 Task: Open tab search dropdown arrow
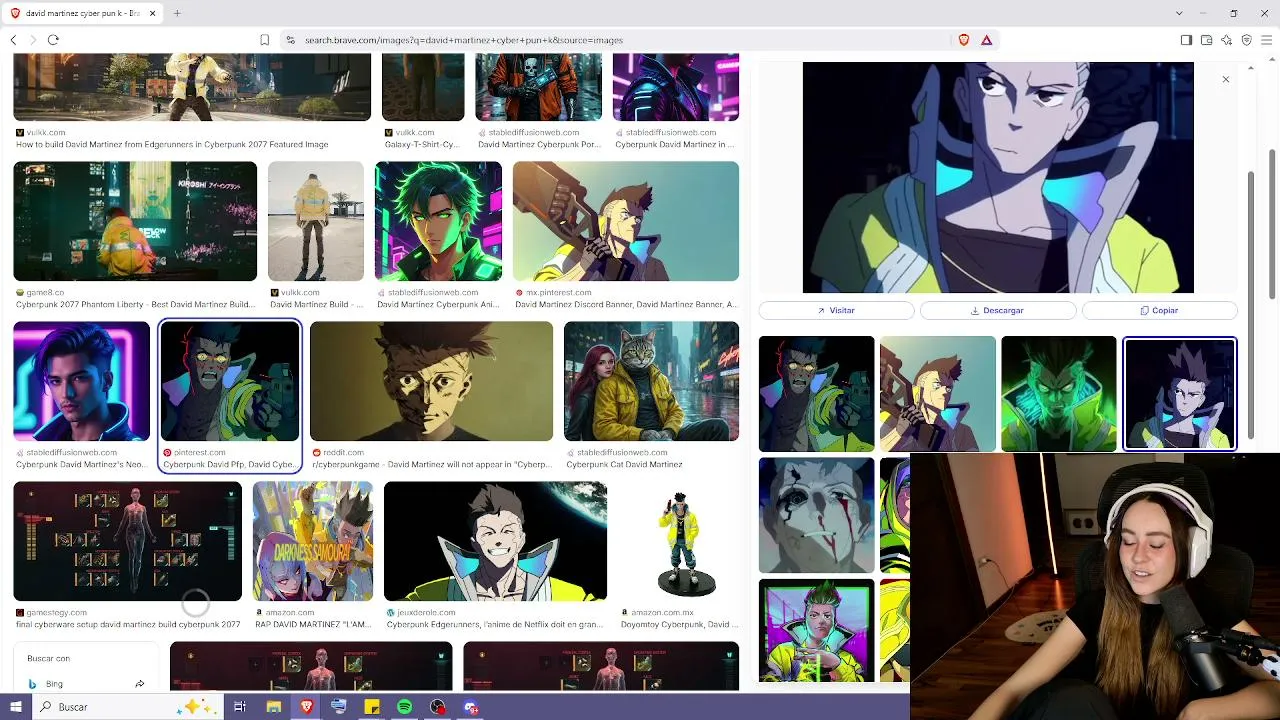pos(1179,13)
